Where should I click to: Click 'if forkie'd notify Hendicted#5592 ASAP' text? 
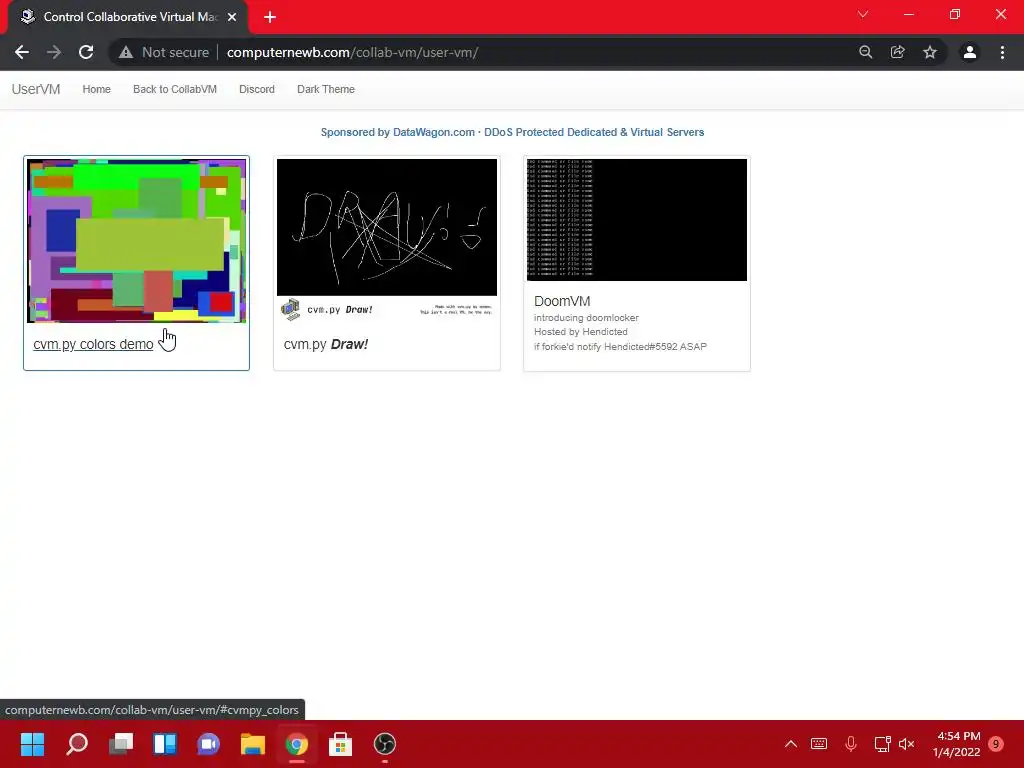coord(620,347)
